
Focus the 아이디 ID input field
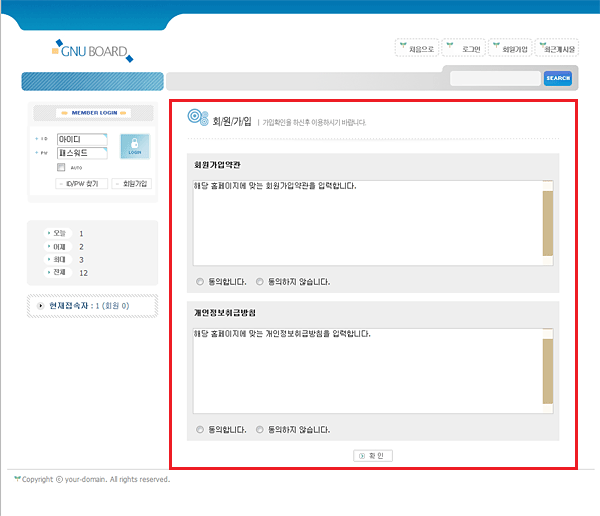point(81,139)
